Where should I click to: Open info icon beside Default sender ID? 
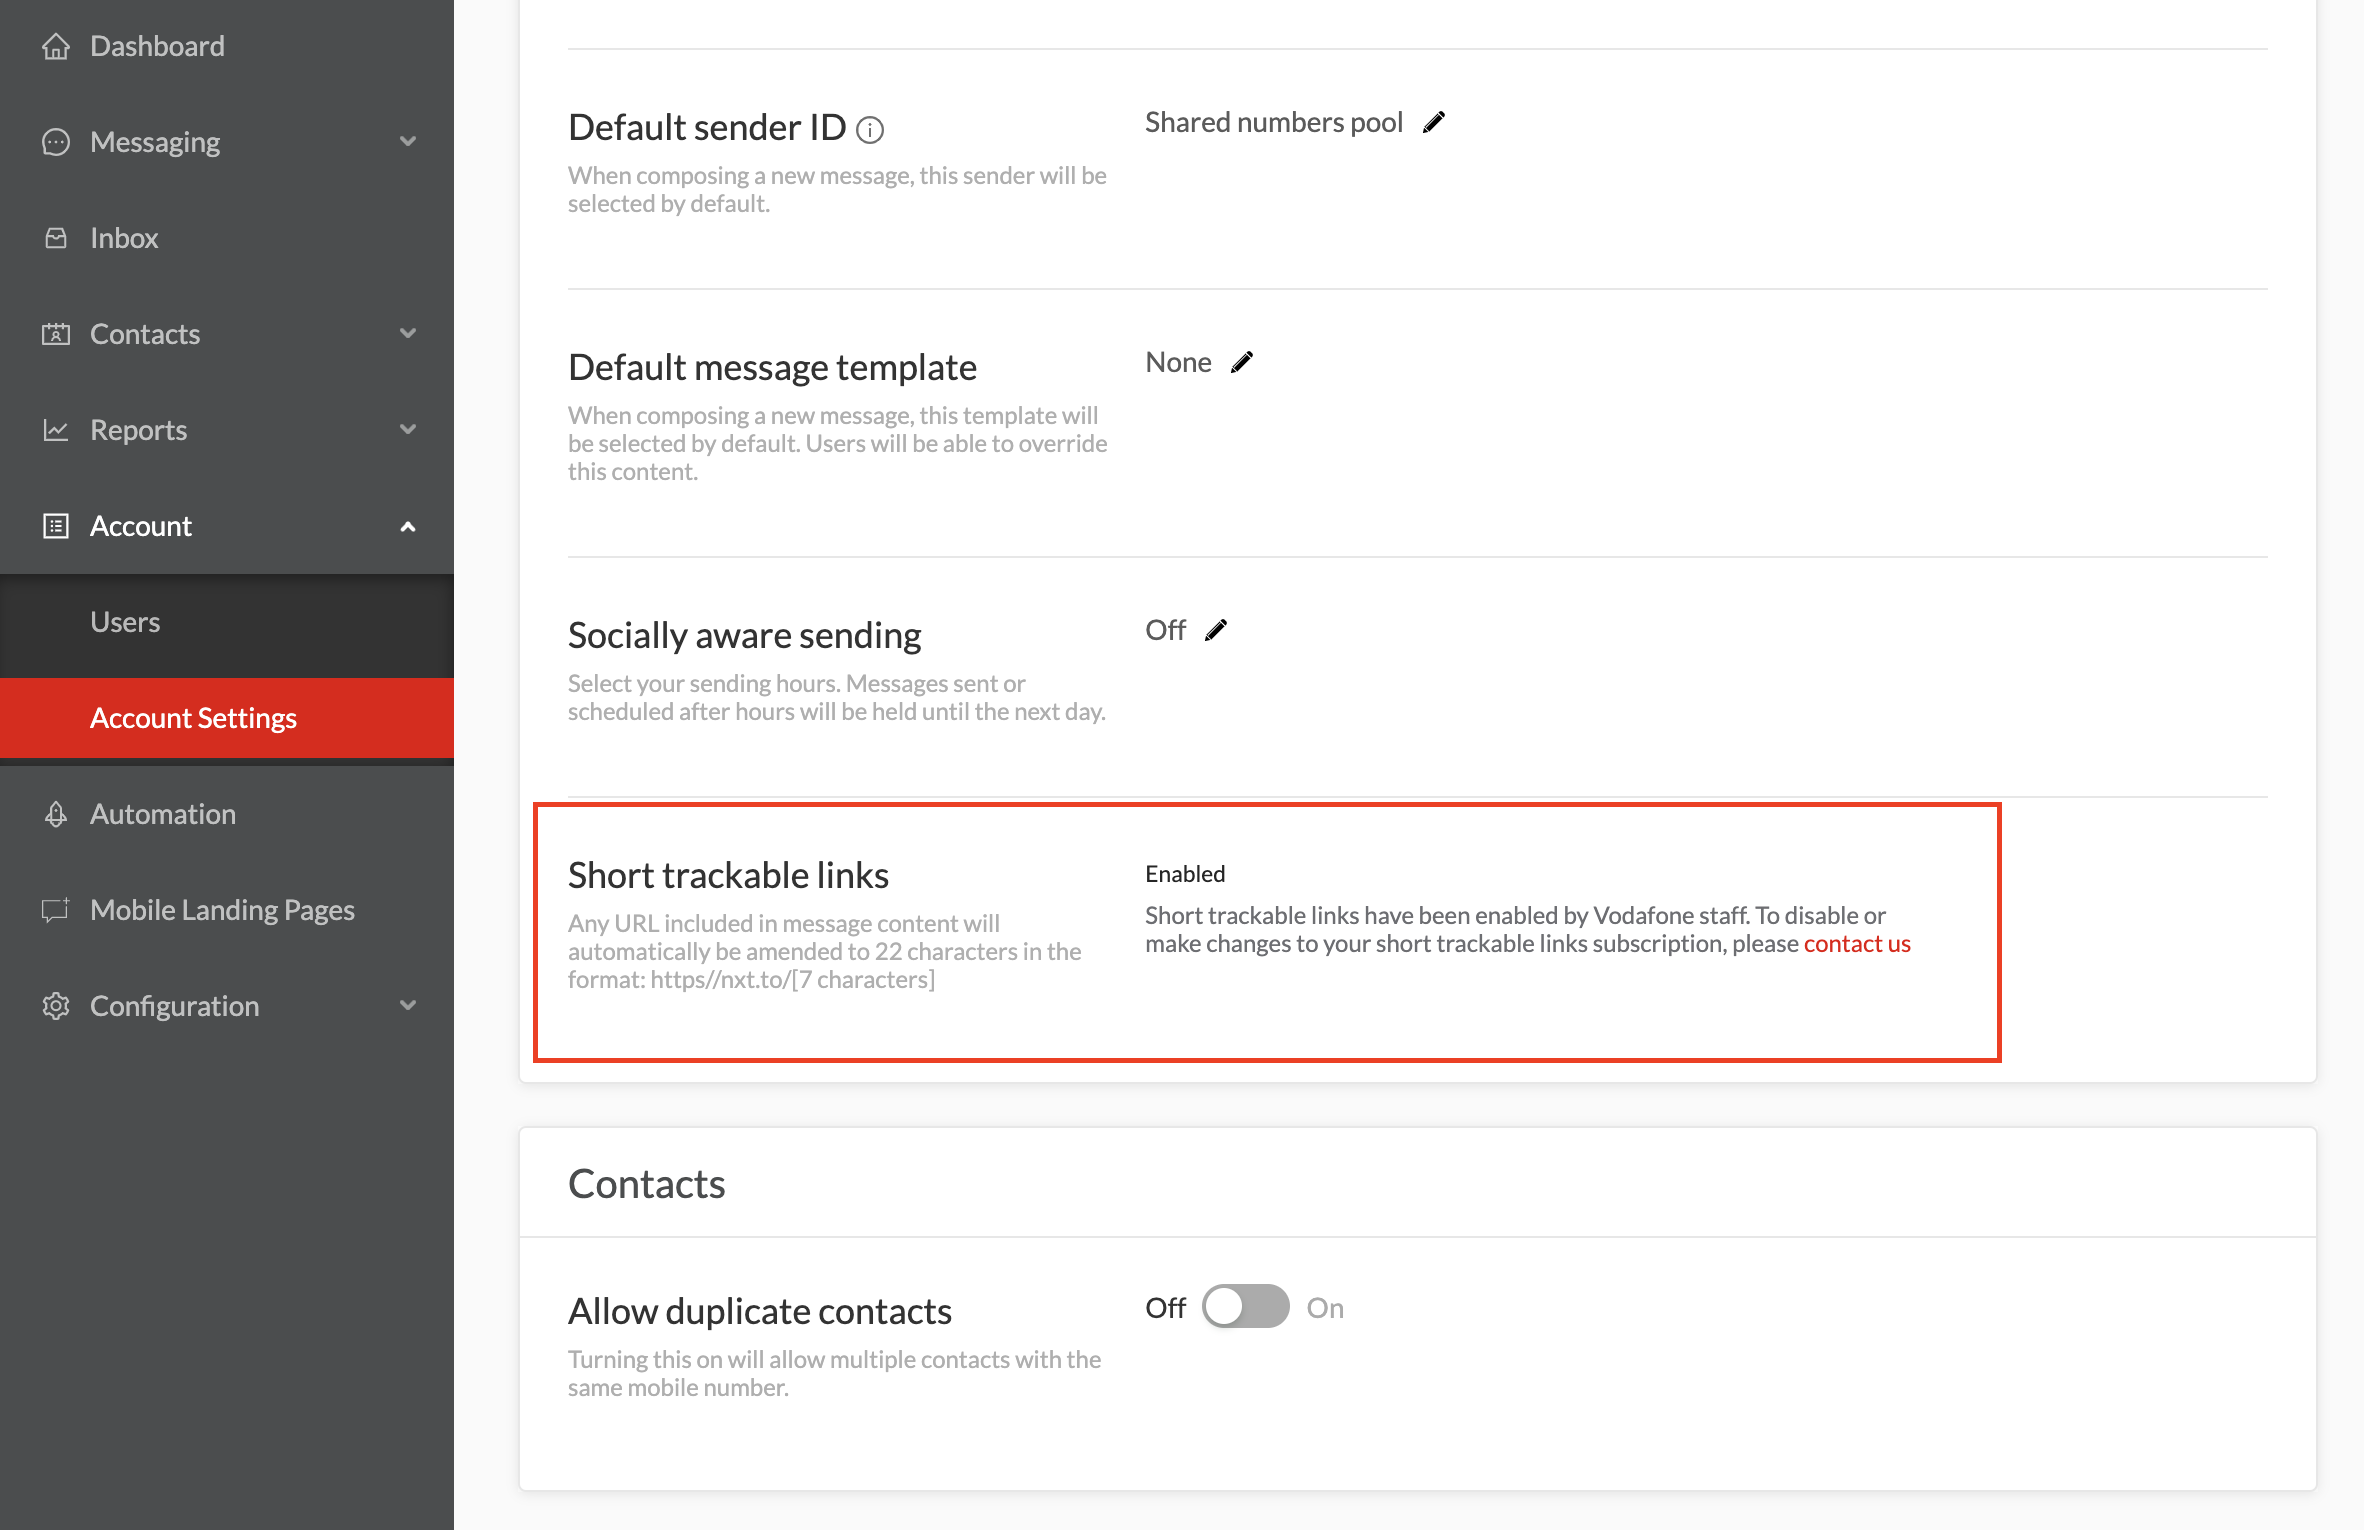pyautogui.click(x=871, y=129)
